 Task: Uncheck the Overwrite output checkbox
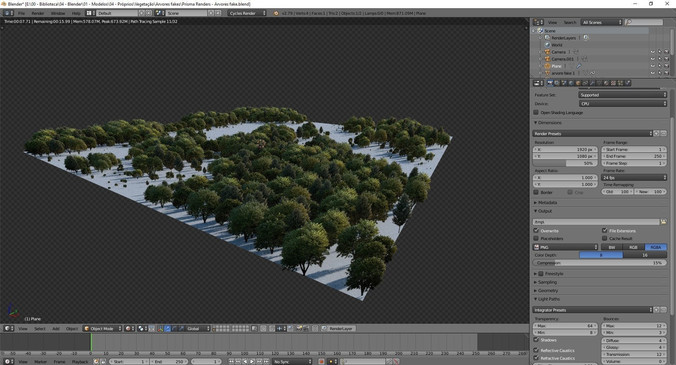(x=536, y=231)
